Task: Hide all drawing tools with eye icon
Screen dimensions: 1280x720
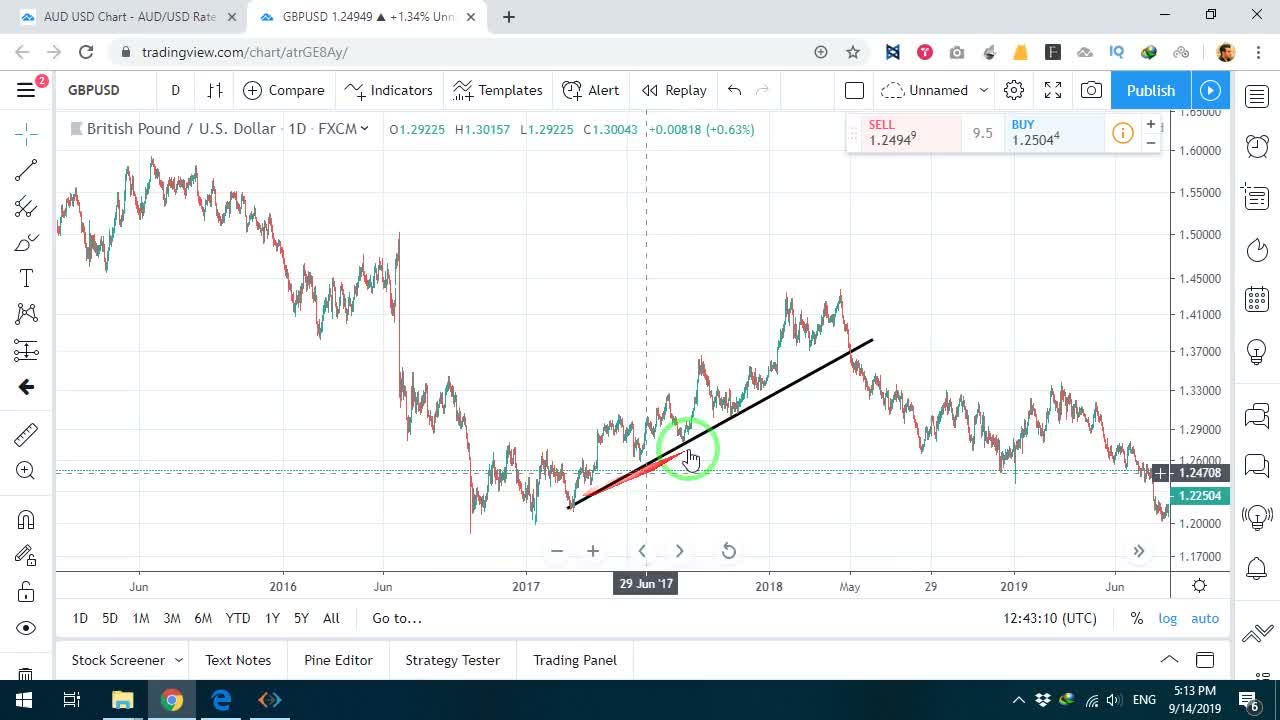Action: tap(26, 628)
